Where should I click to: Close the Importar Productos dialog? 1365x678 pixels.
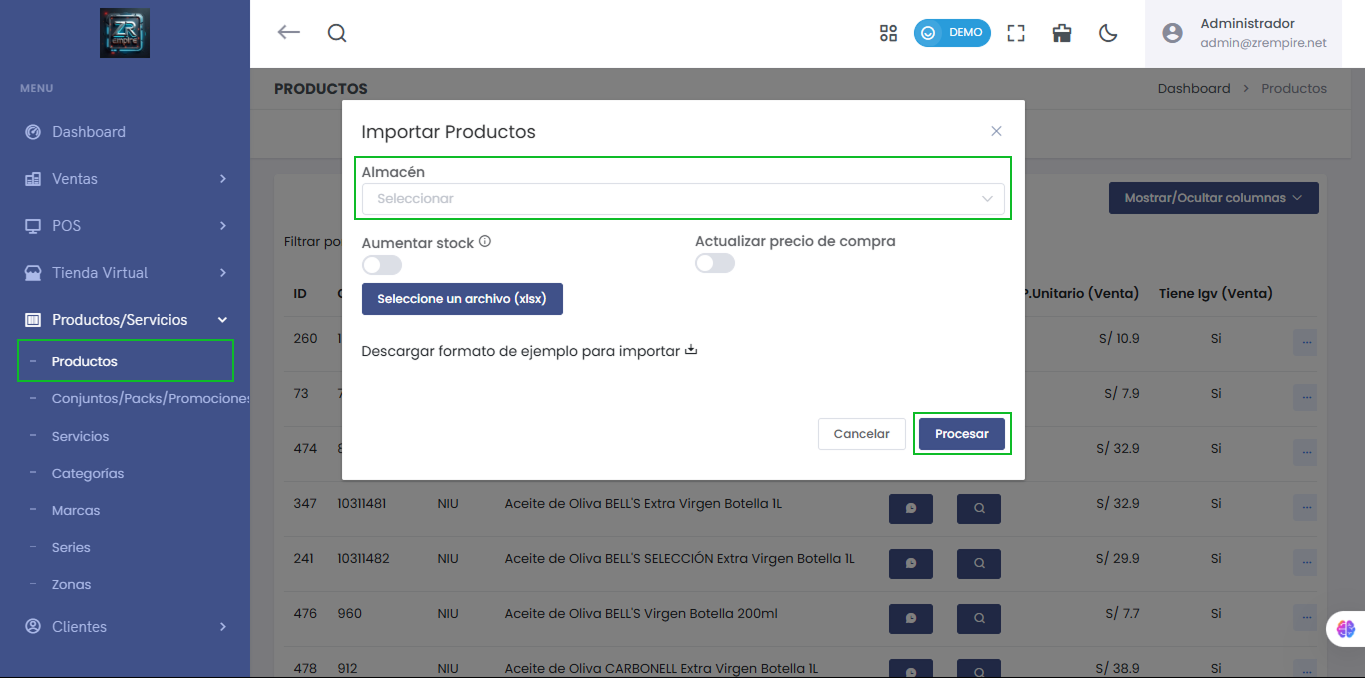pyautogui.click(x=996, y=131)
